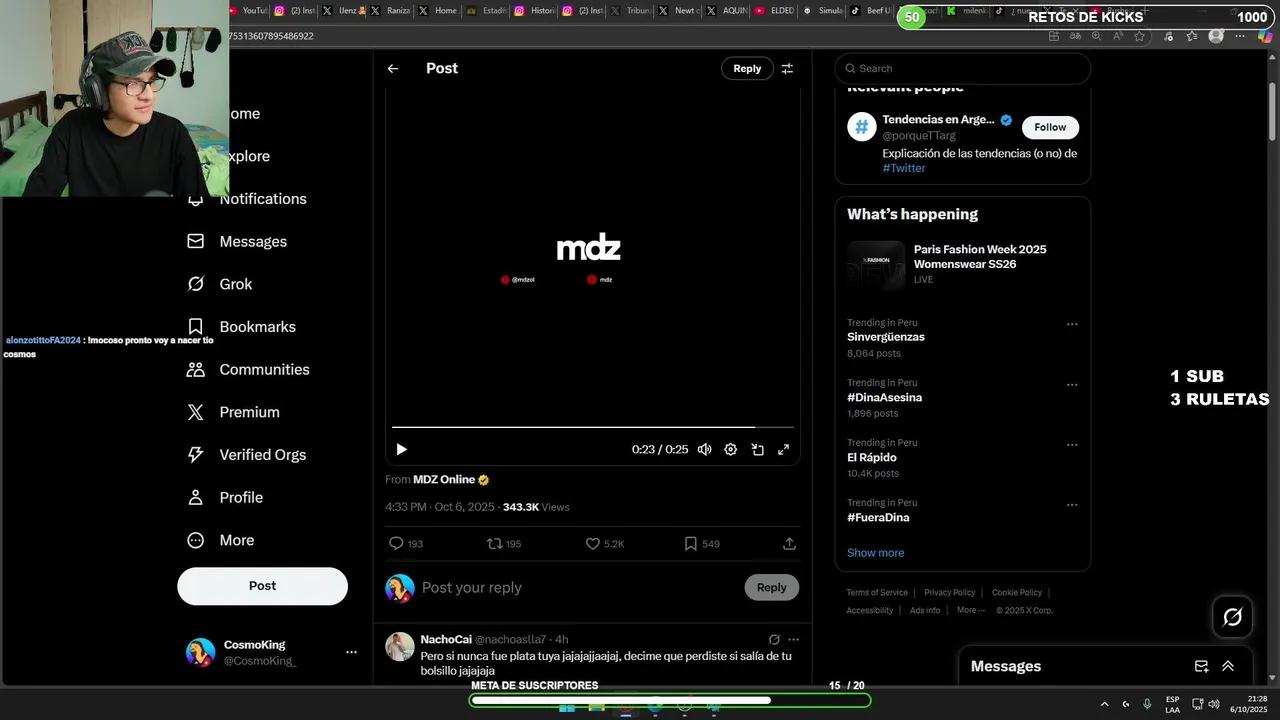
Task: Open the video settings gear
Action: point(731,450)
